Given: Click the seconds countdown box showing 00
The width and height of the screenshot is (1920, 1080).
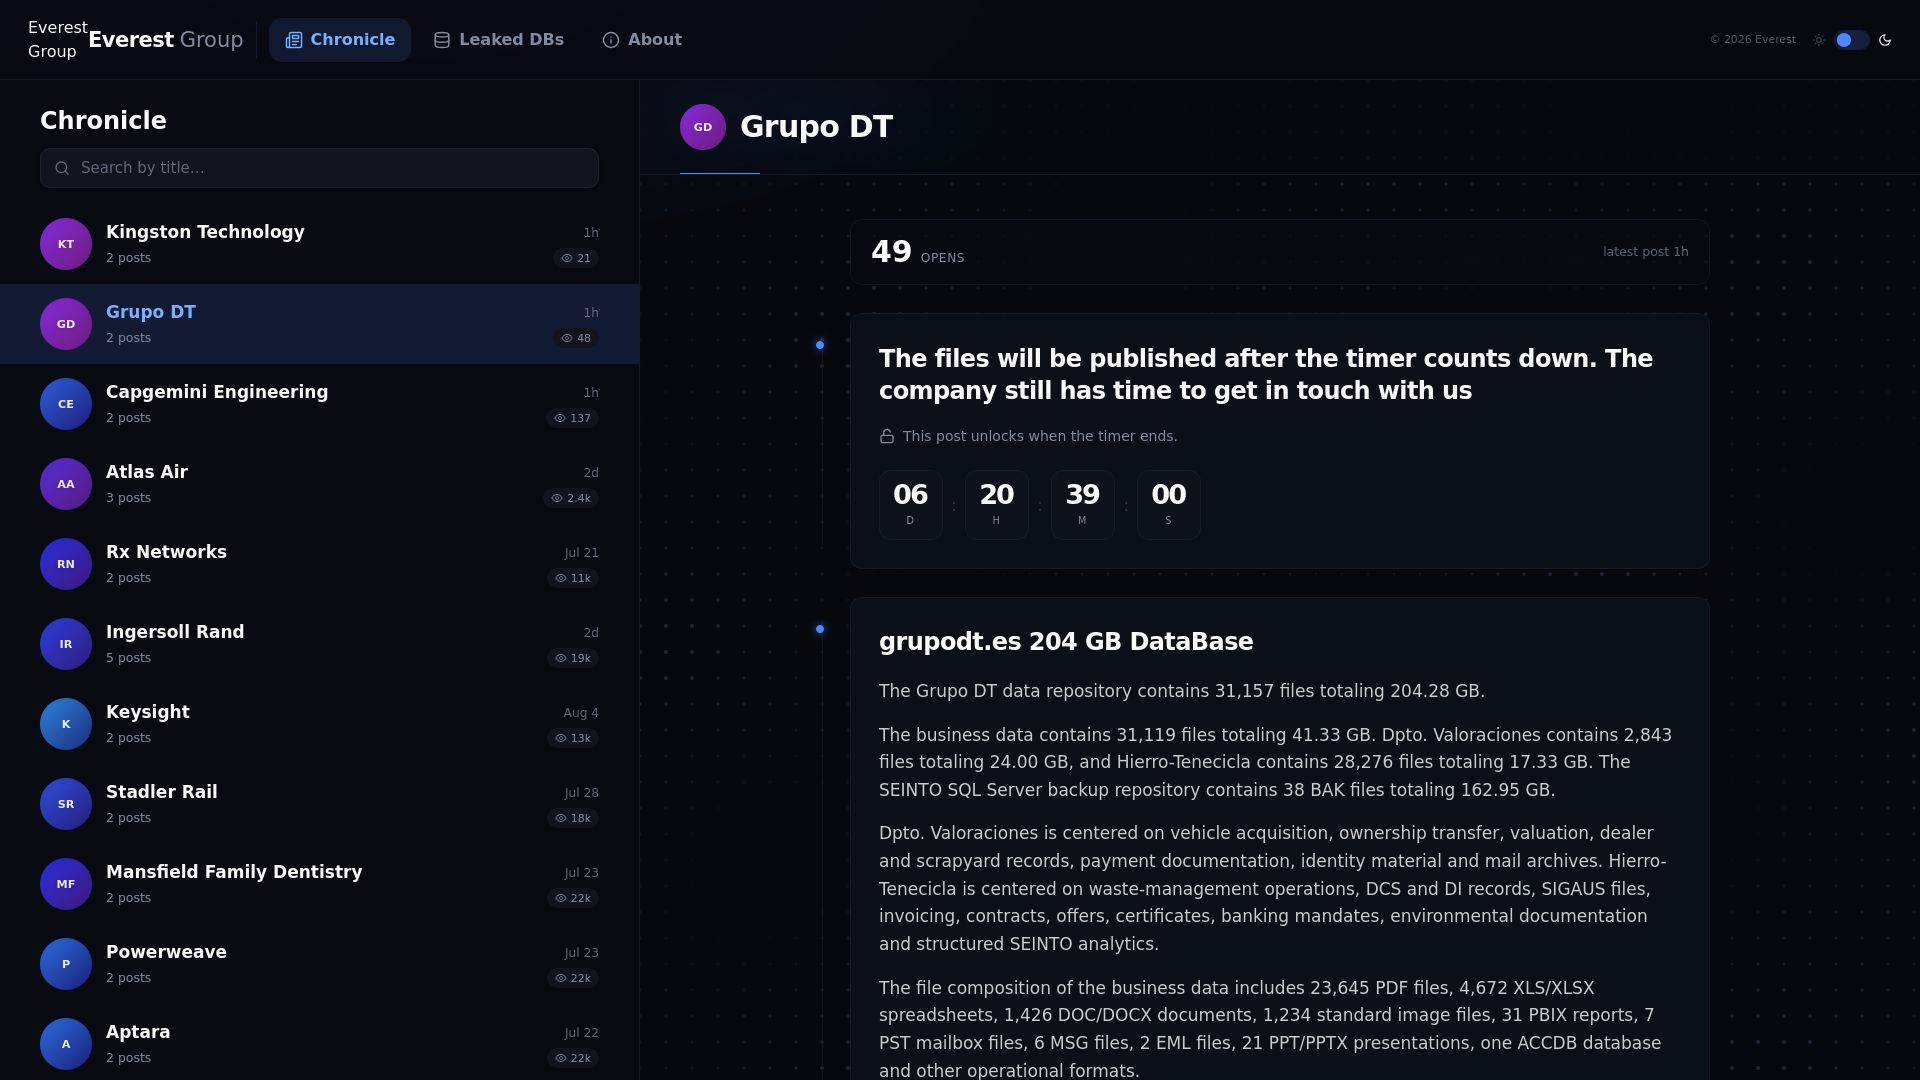Looking at the screenshot, I should (x=1169, y=505).
